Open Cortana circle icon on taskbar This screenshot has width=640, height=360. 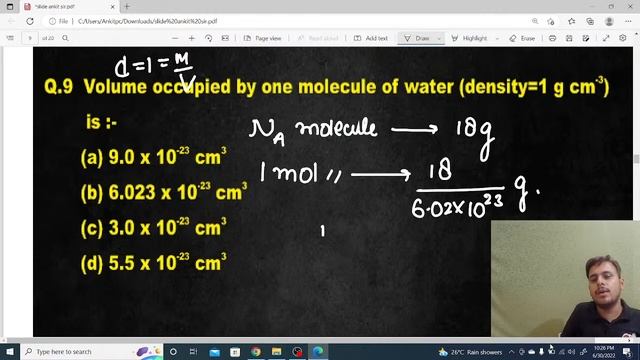(173, 351)
